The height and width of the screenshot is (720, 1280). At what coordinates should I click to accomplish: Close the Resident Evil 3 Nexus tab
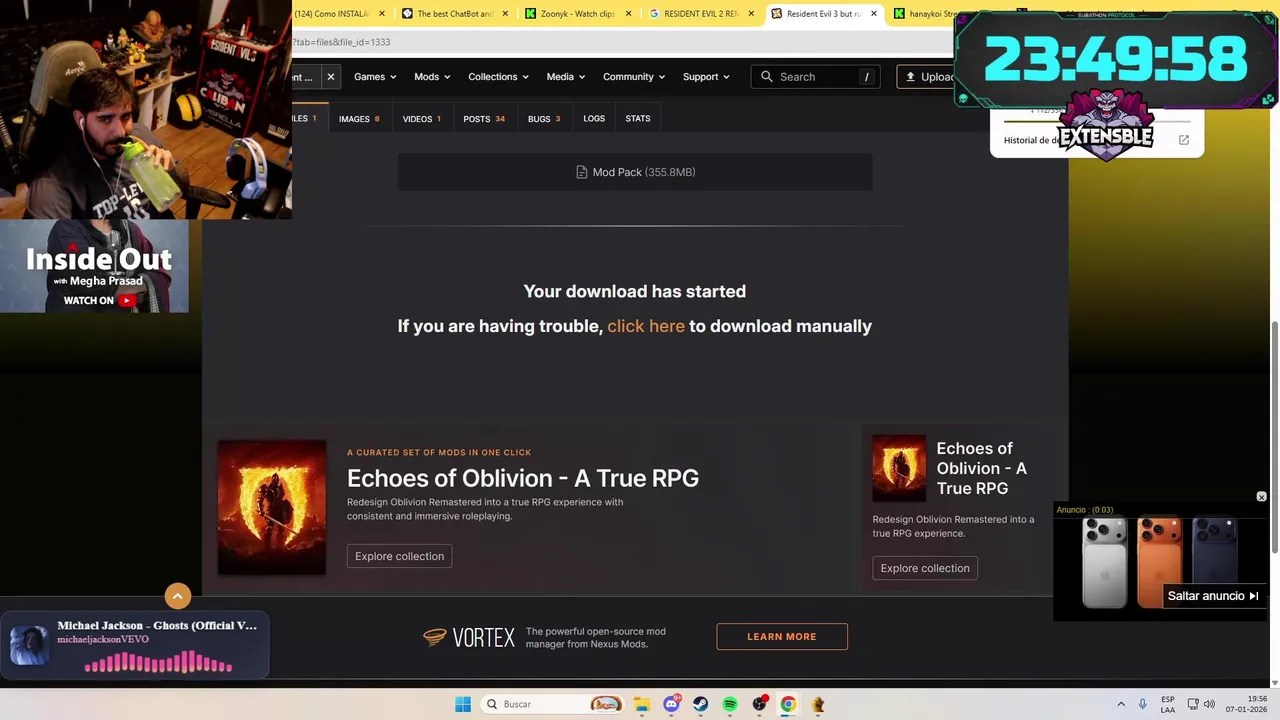tap(874, 14)
